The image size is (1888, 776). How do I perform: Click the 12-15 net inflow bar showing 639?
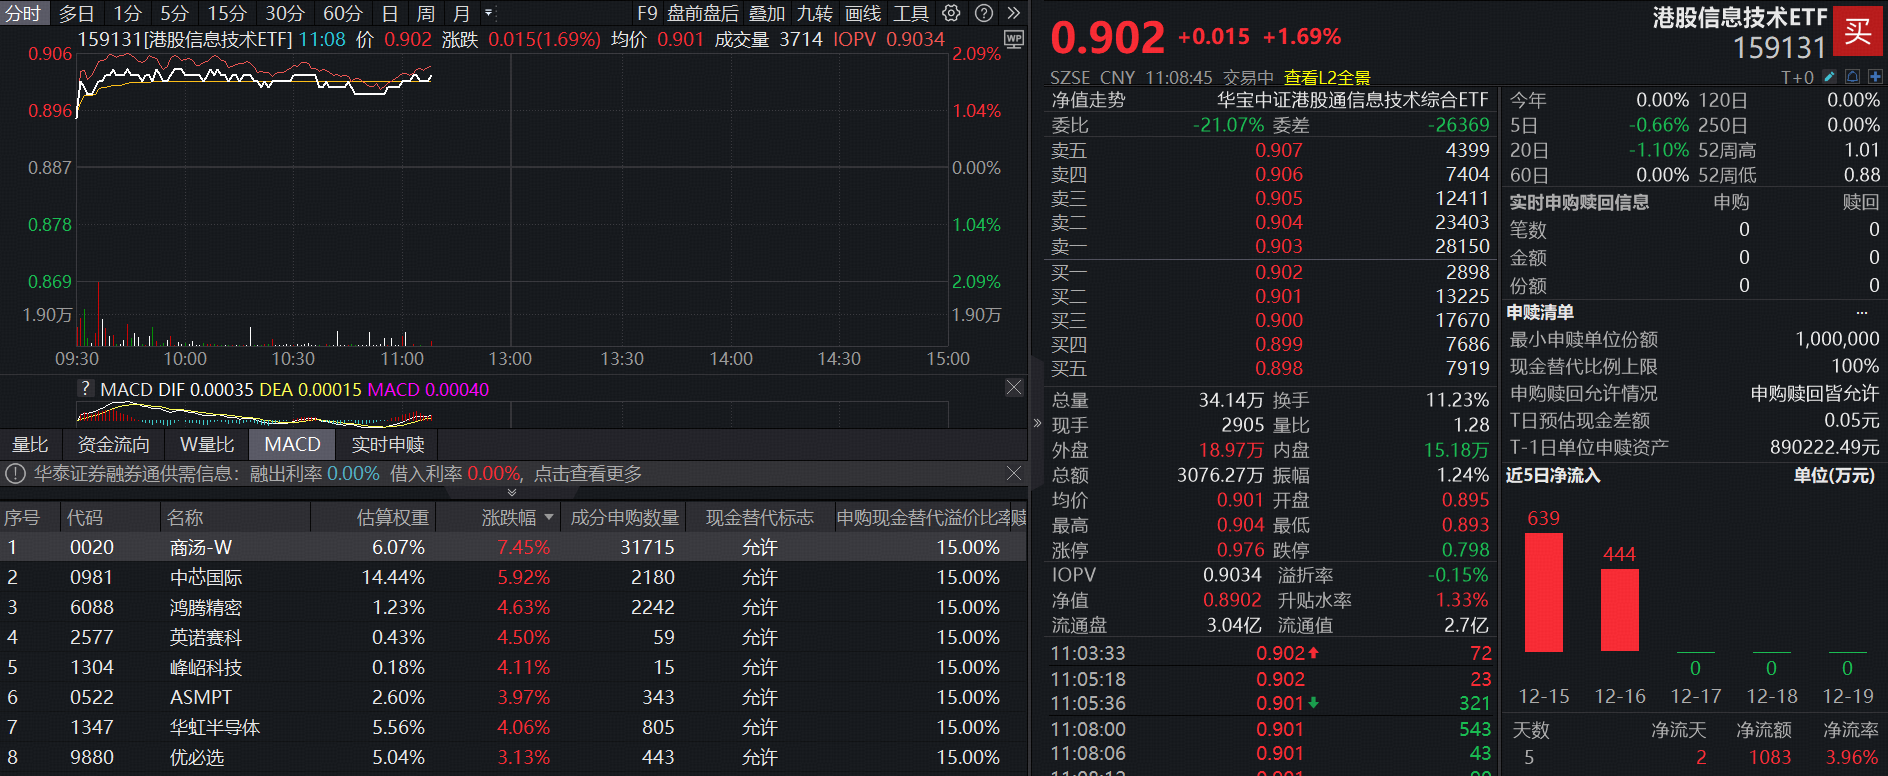click(x=1543, y=592)
